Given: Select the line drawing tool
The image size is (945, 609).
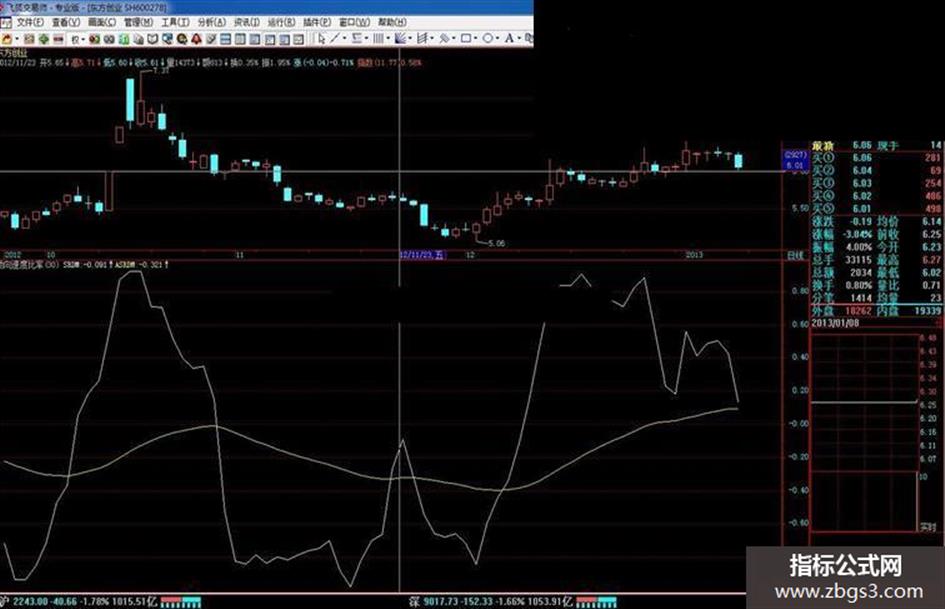Looking at the screenshot, I should point(335,39).
